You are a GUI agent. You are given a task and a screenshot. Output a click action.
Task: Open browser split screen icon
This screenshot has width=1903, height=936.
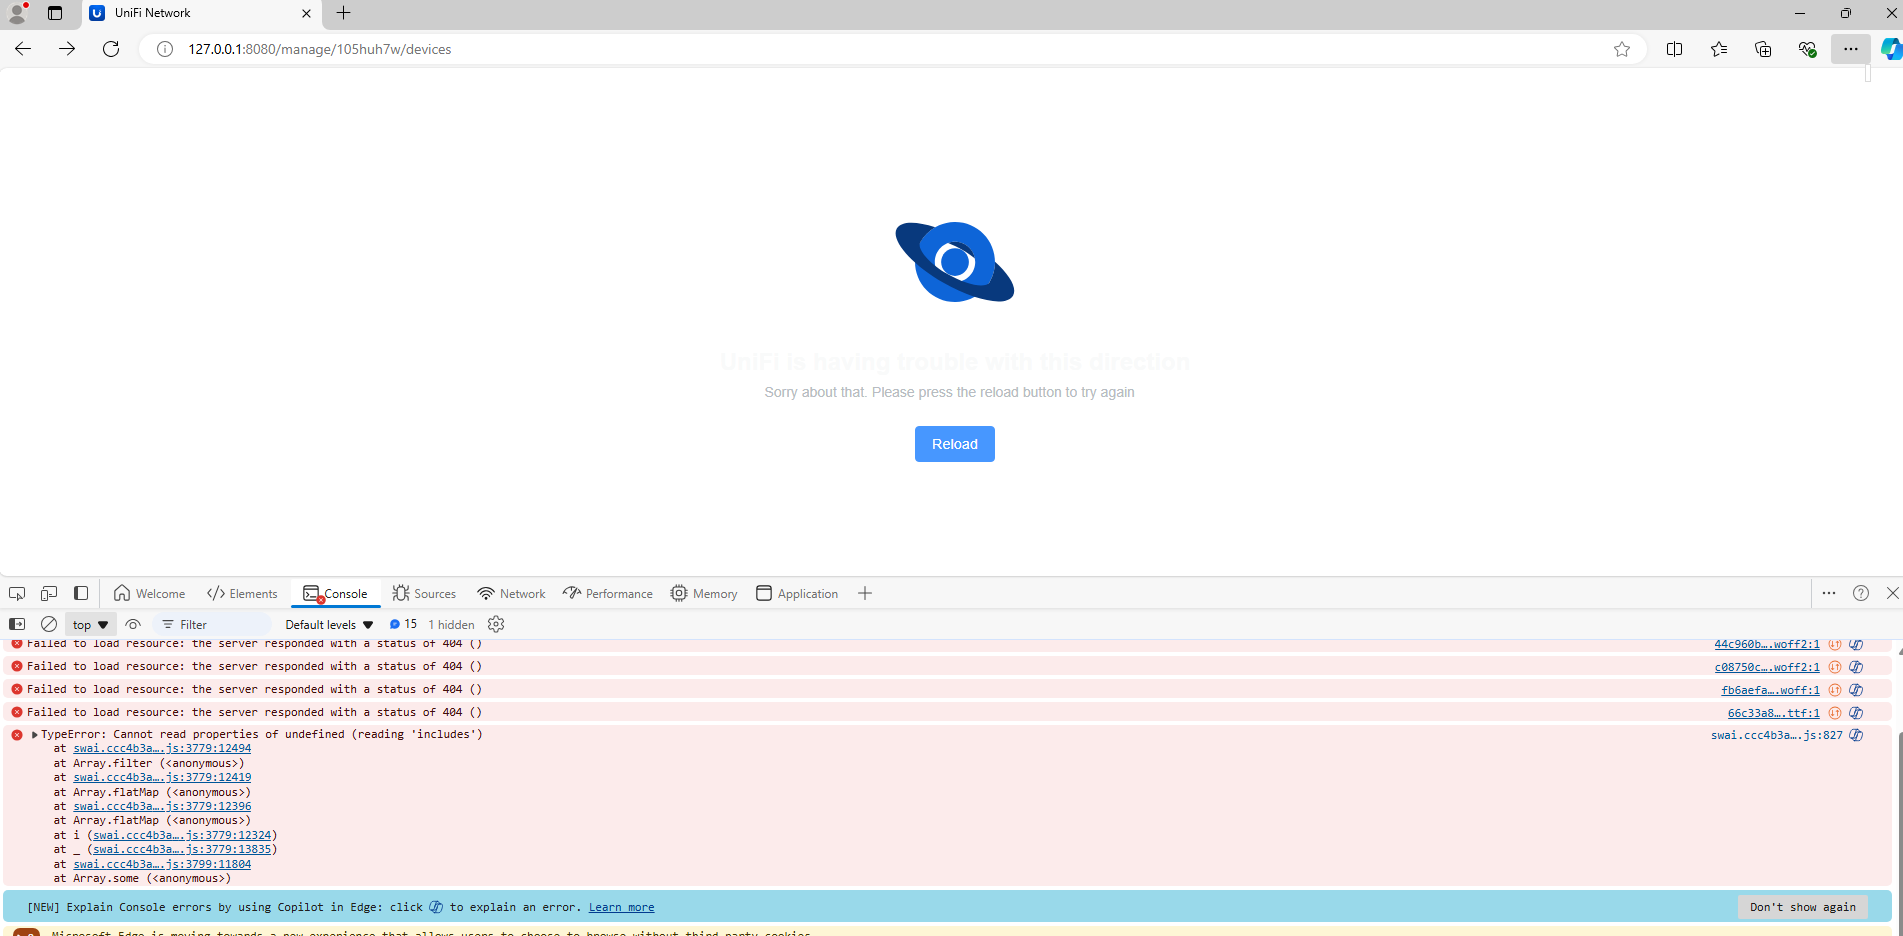[x=1674, y=49]
